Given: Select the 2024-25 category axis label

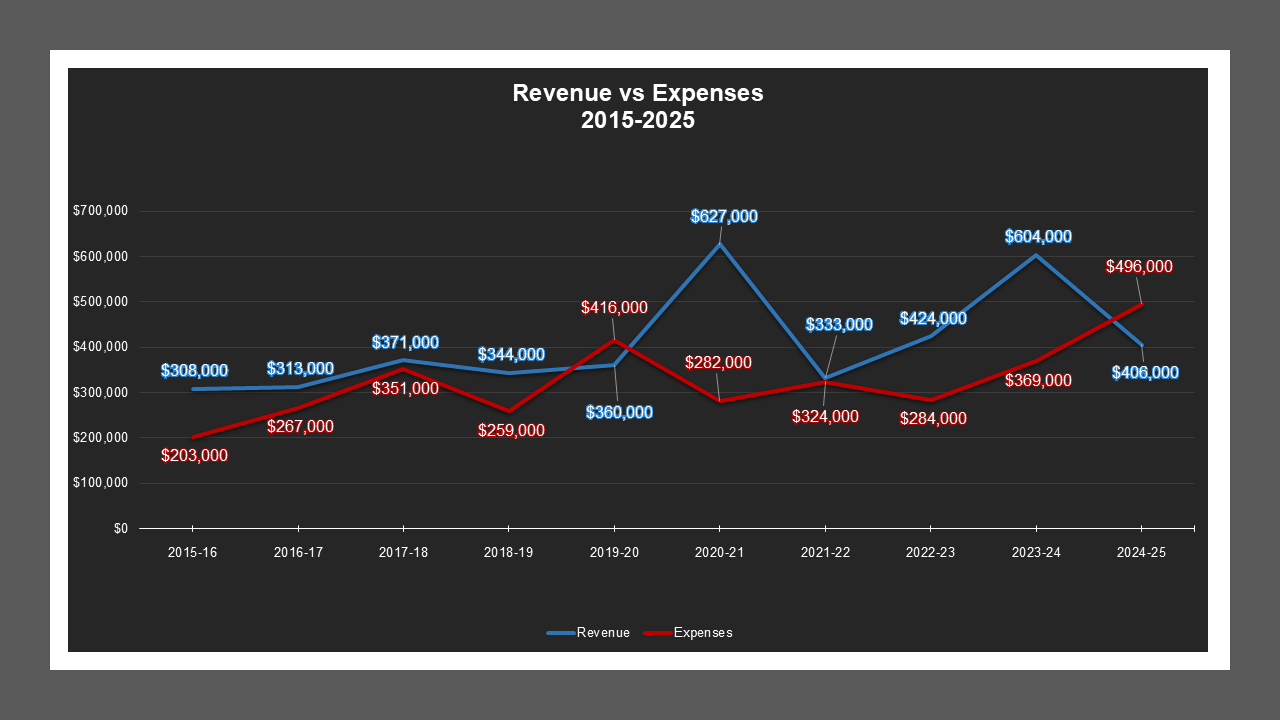Looking at the screenshot, I should point(1141,552).
